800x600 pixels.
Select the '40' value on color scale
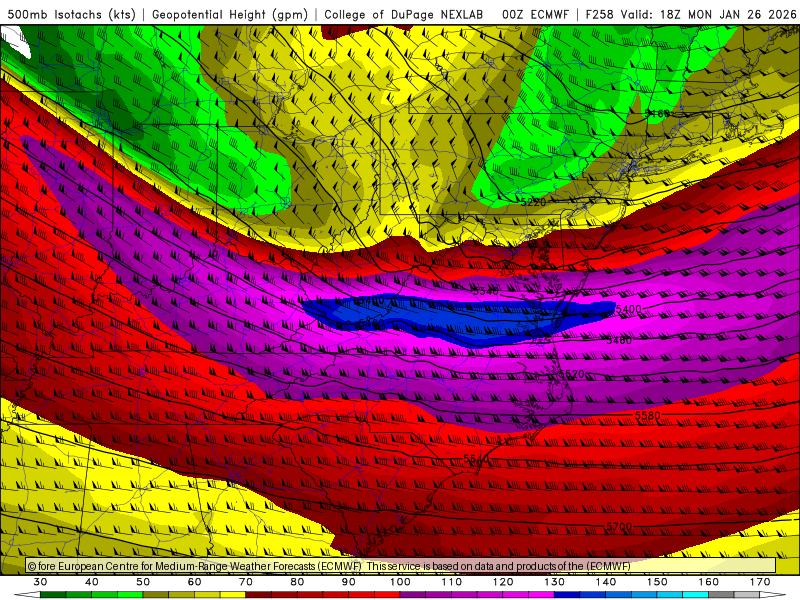pyautogui.click(x=91, y=582)
